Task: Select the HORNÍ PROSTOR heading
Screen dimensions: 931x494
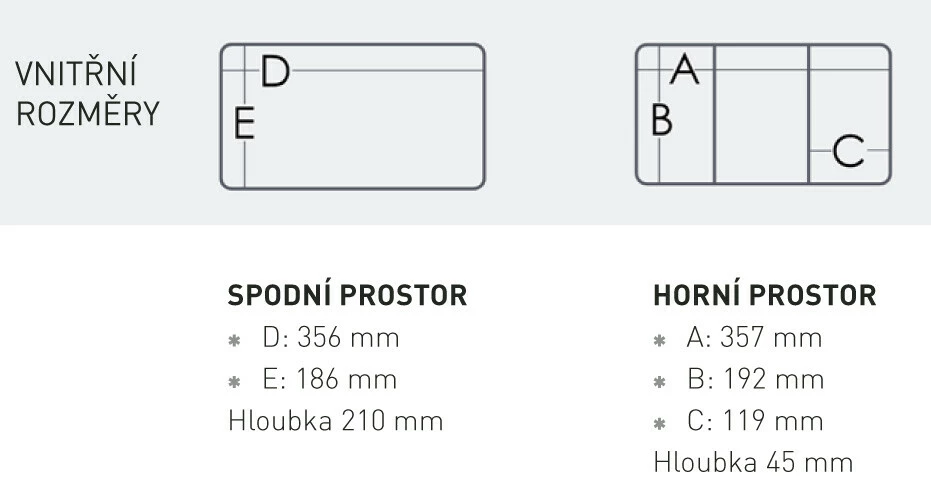Action: [x=764, y=296]
